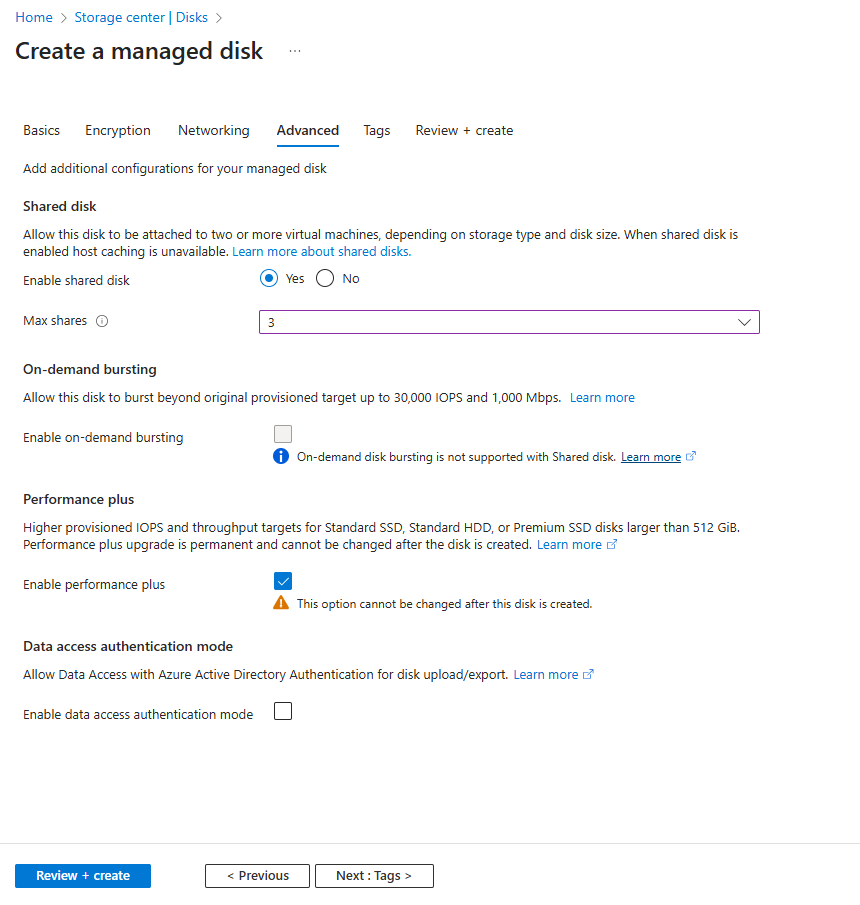The width and height of the screenshot is (860, 905).
Task: Enable on-demand bursting
Action: 283,433
